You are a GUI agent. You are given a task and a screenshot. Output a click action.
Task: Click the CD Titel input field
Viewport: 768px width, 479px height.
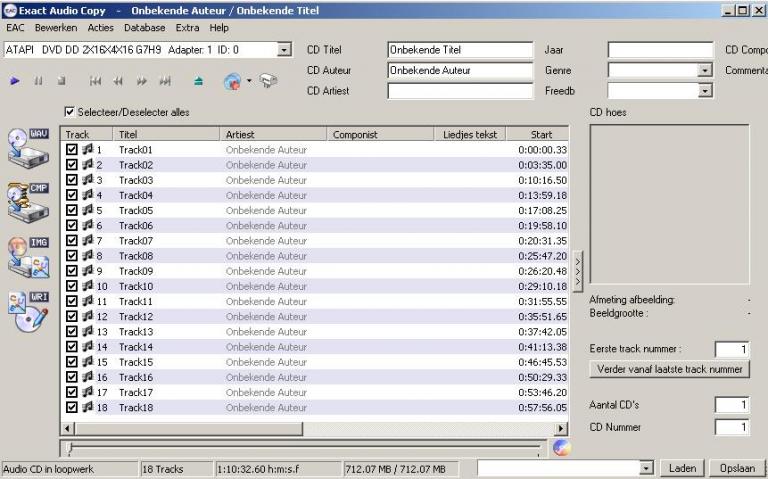click(x=446, y=49)
